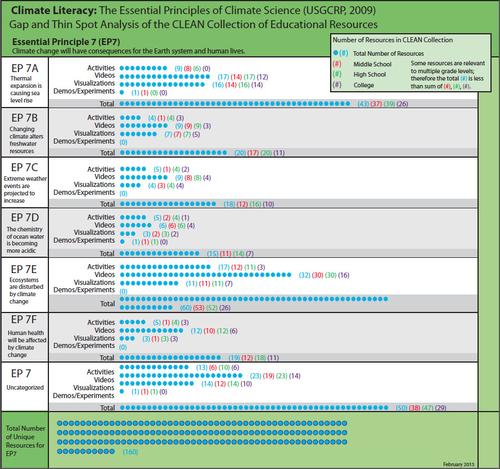Click the EP 7D Activities row label
Image resolution: width=500 pixels, height=469 pixels.
(101, 217)
